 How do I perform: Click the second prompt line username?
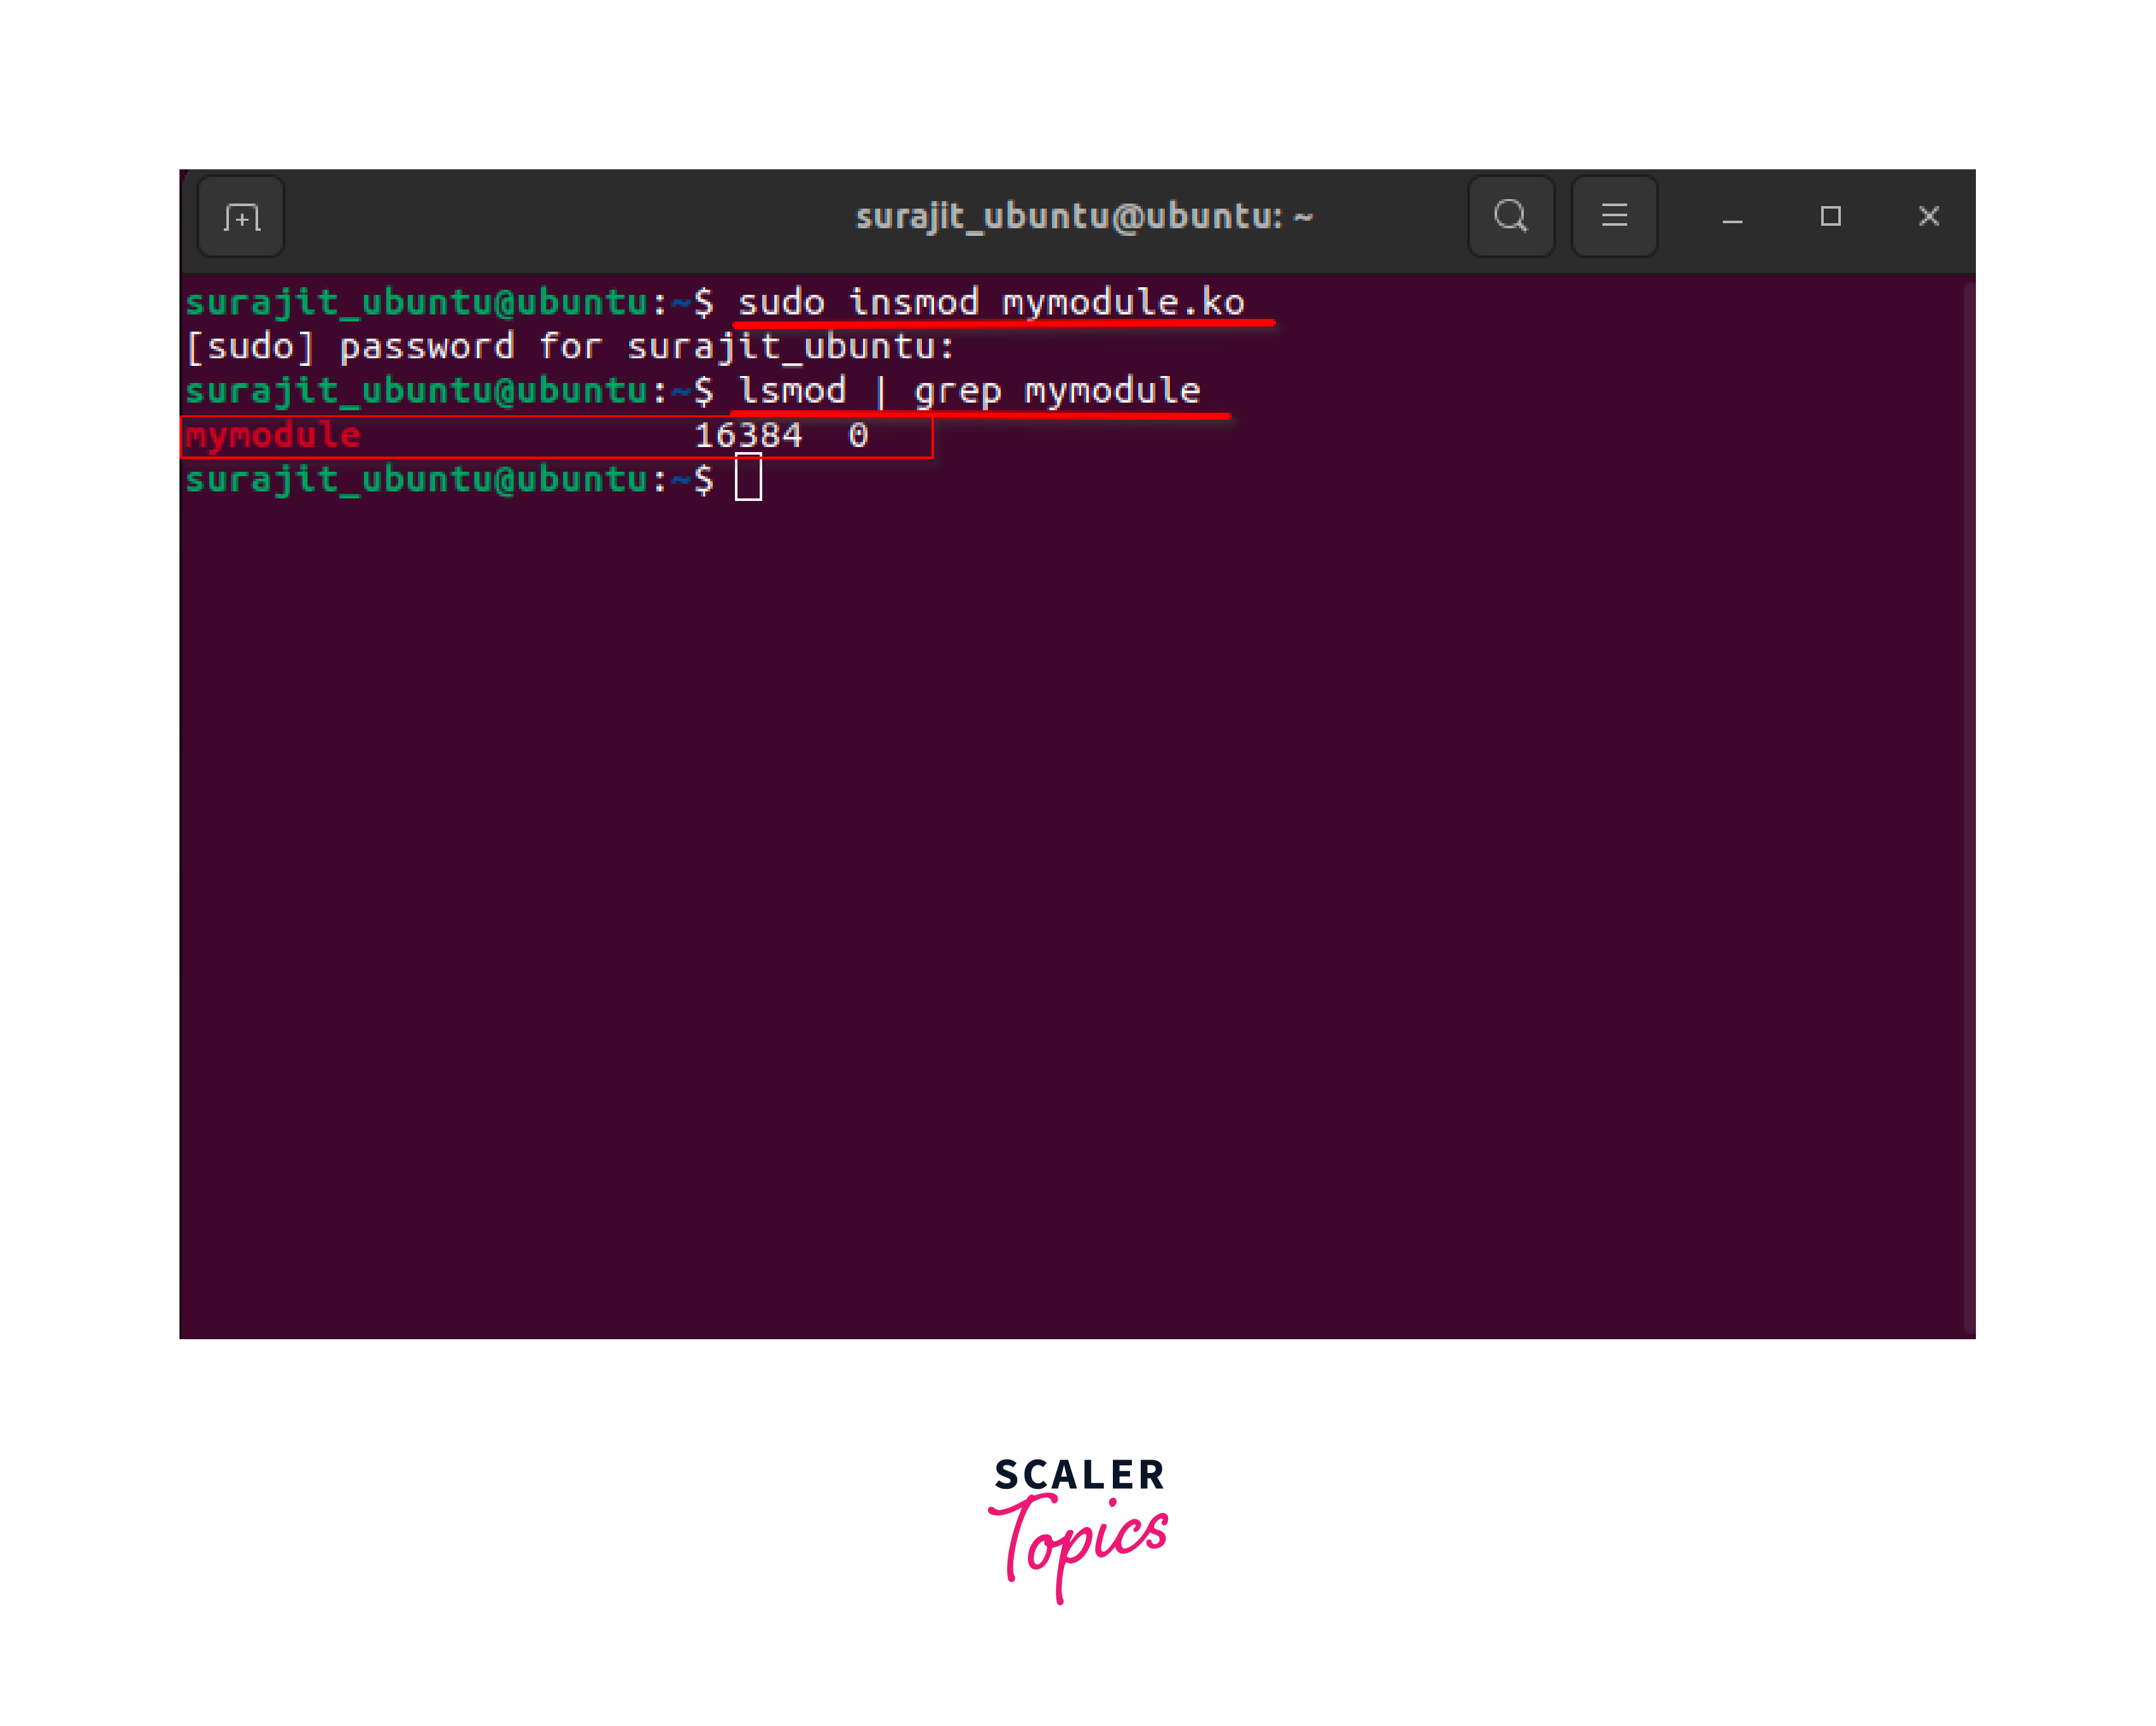[417, 391]
